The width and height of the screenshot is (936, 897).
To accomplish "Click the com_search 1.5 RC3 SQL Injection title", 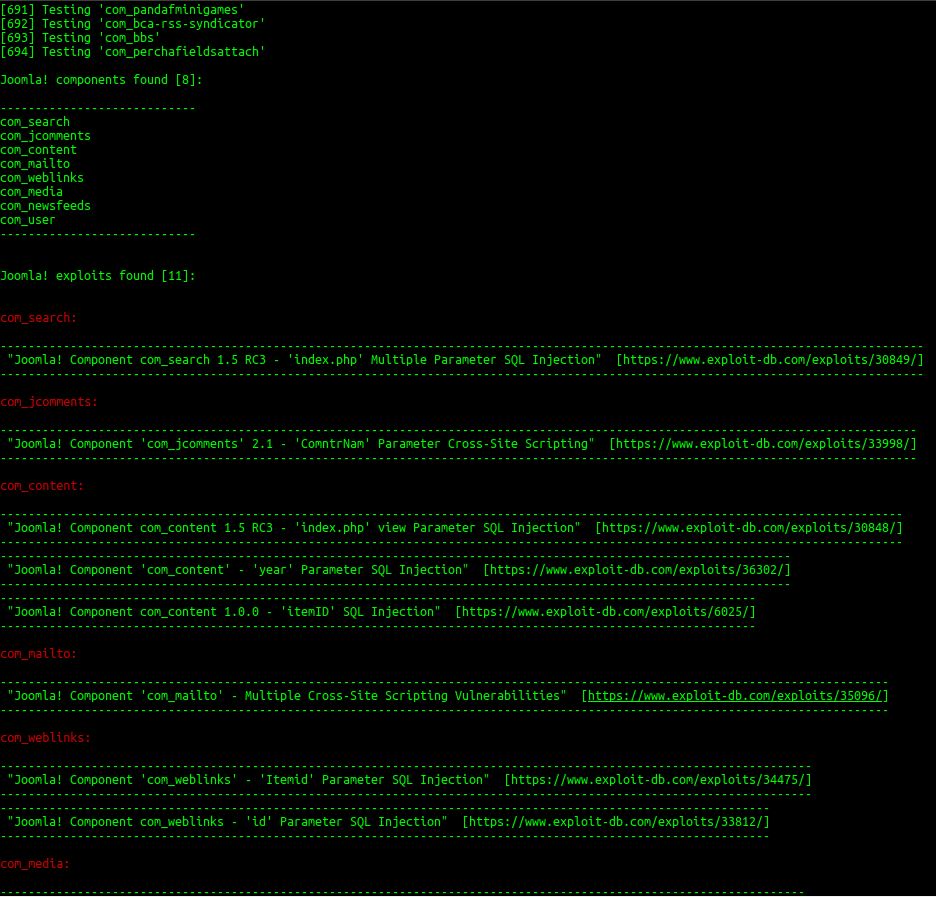I will [304, 360].
